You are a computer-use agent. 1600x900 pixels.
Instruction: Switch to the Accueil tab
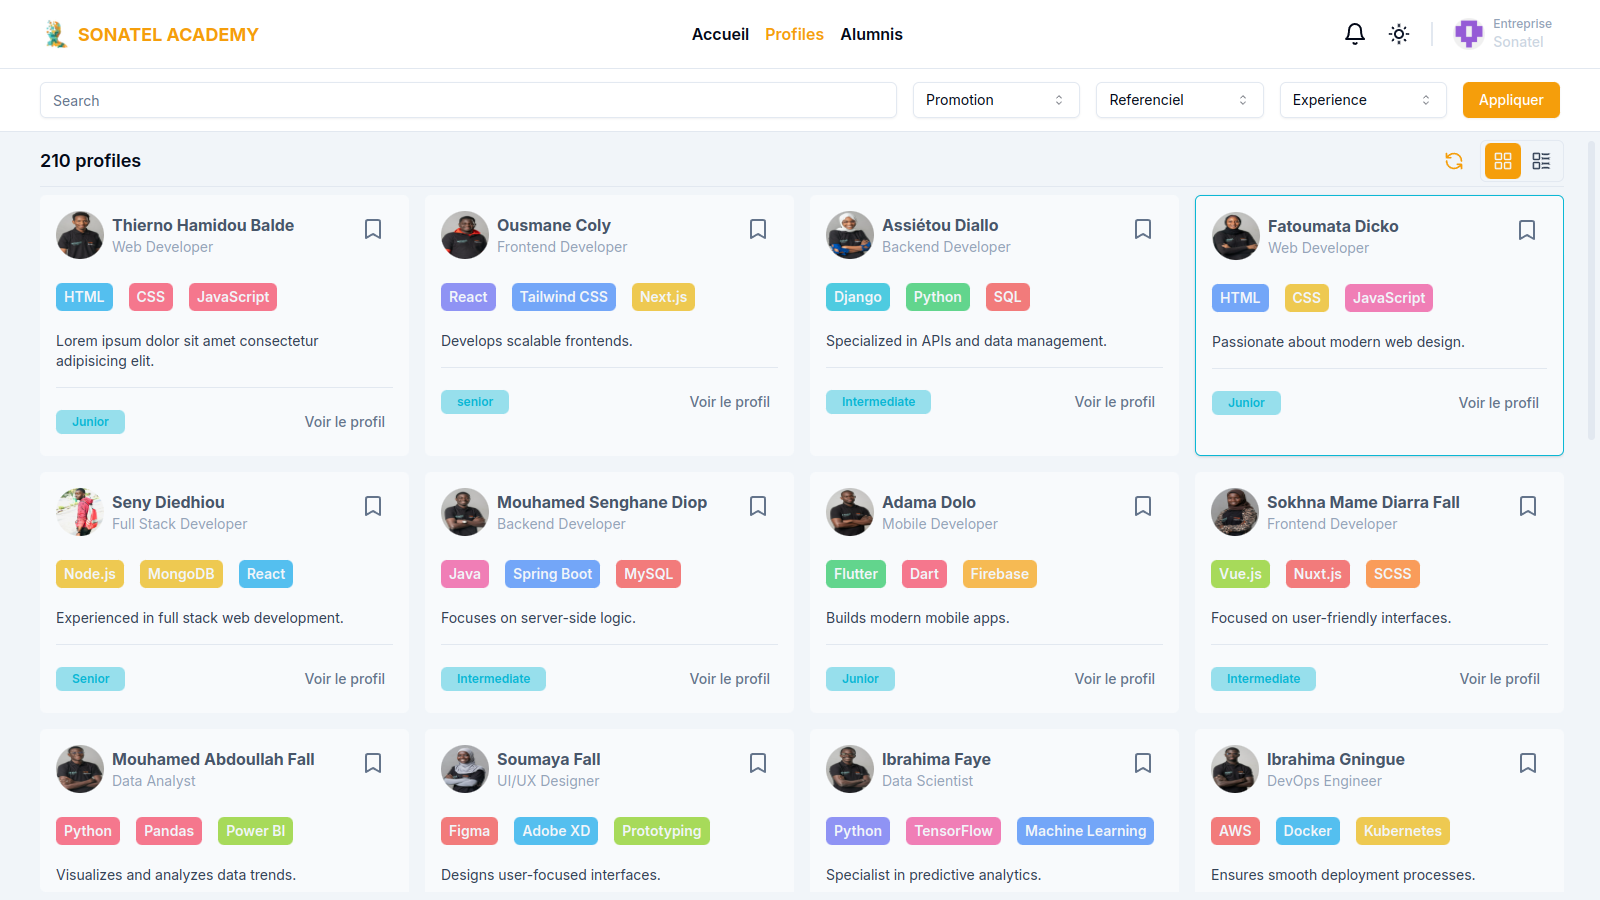[720, 33]
